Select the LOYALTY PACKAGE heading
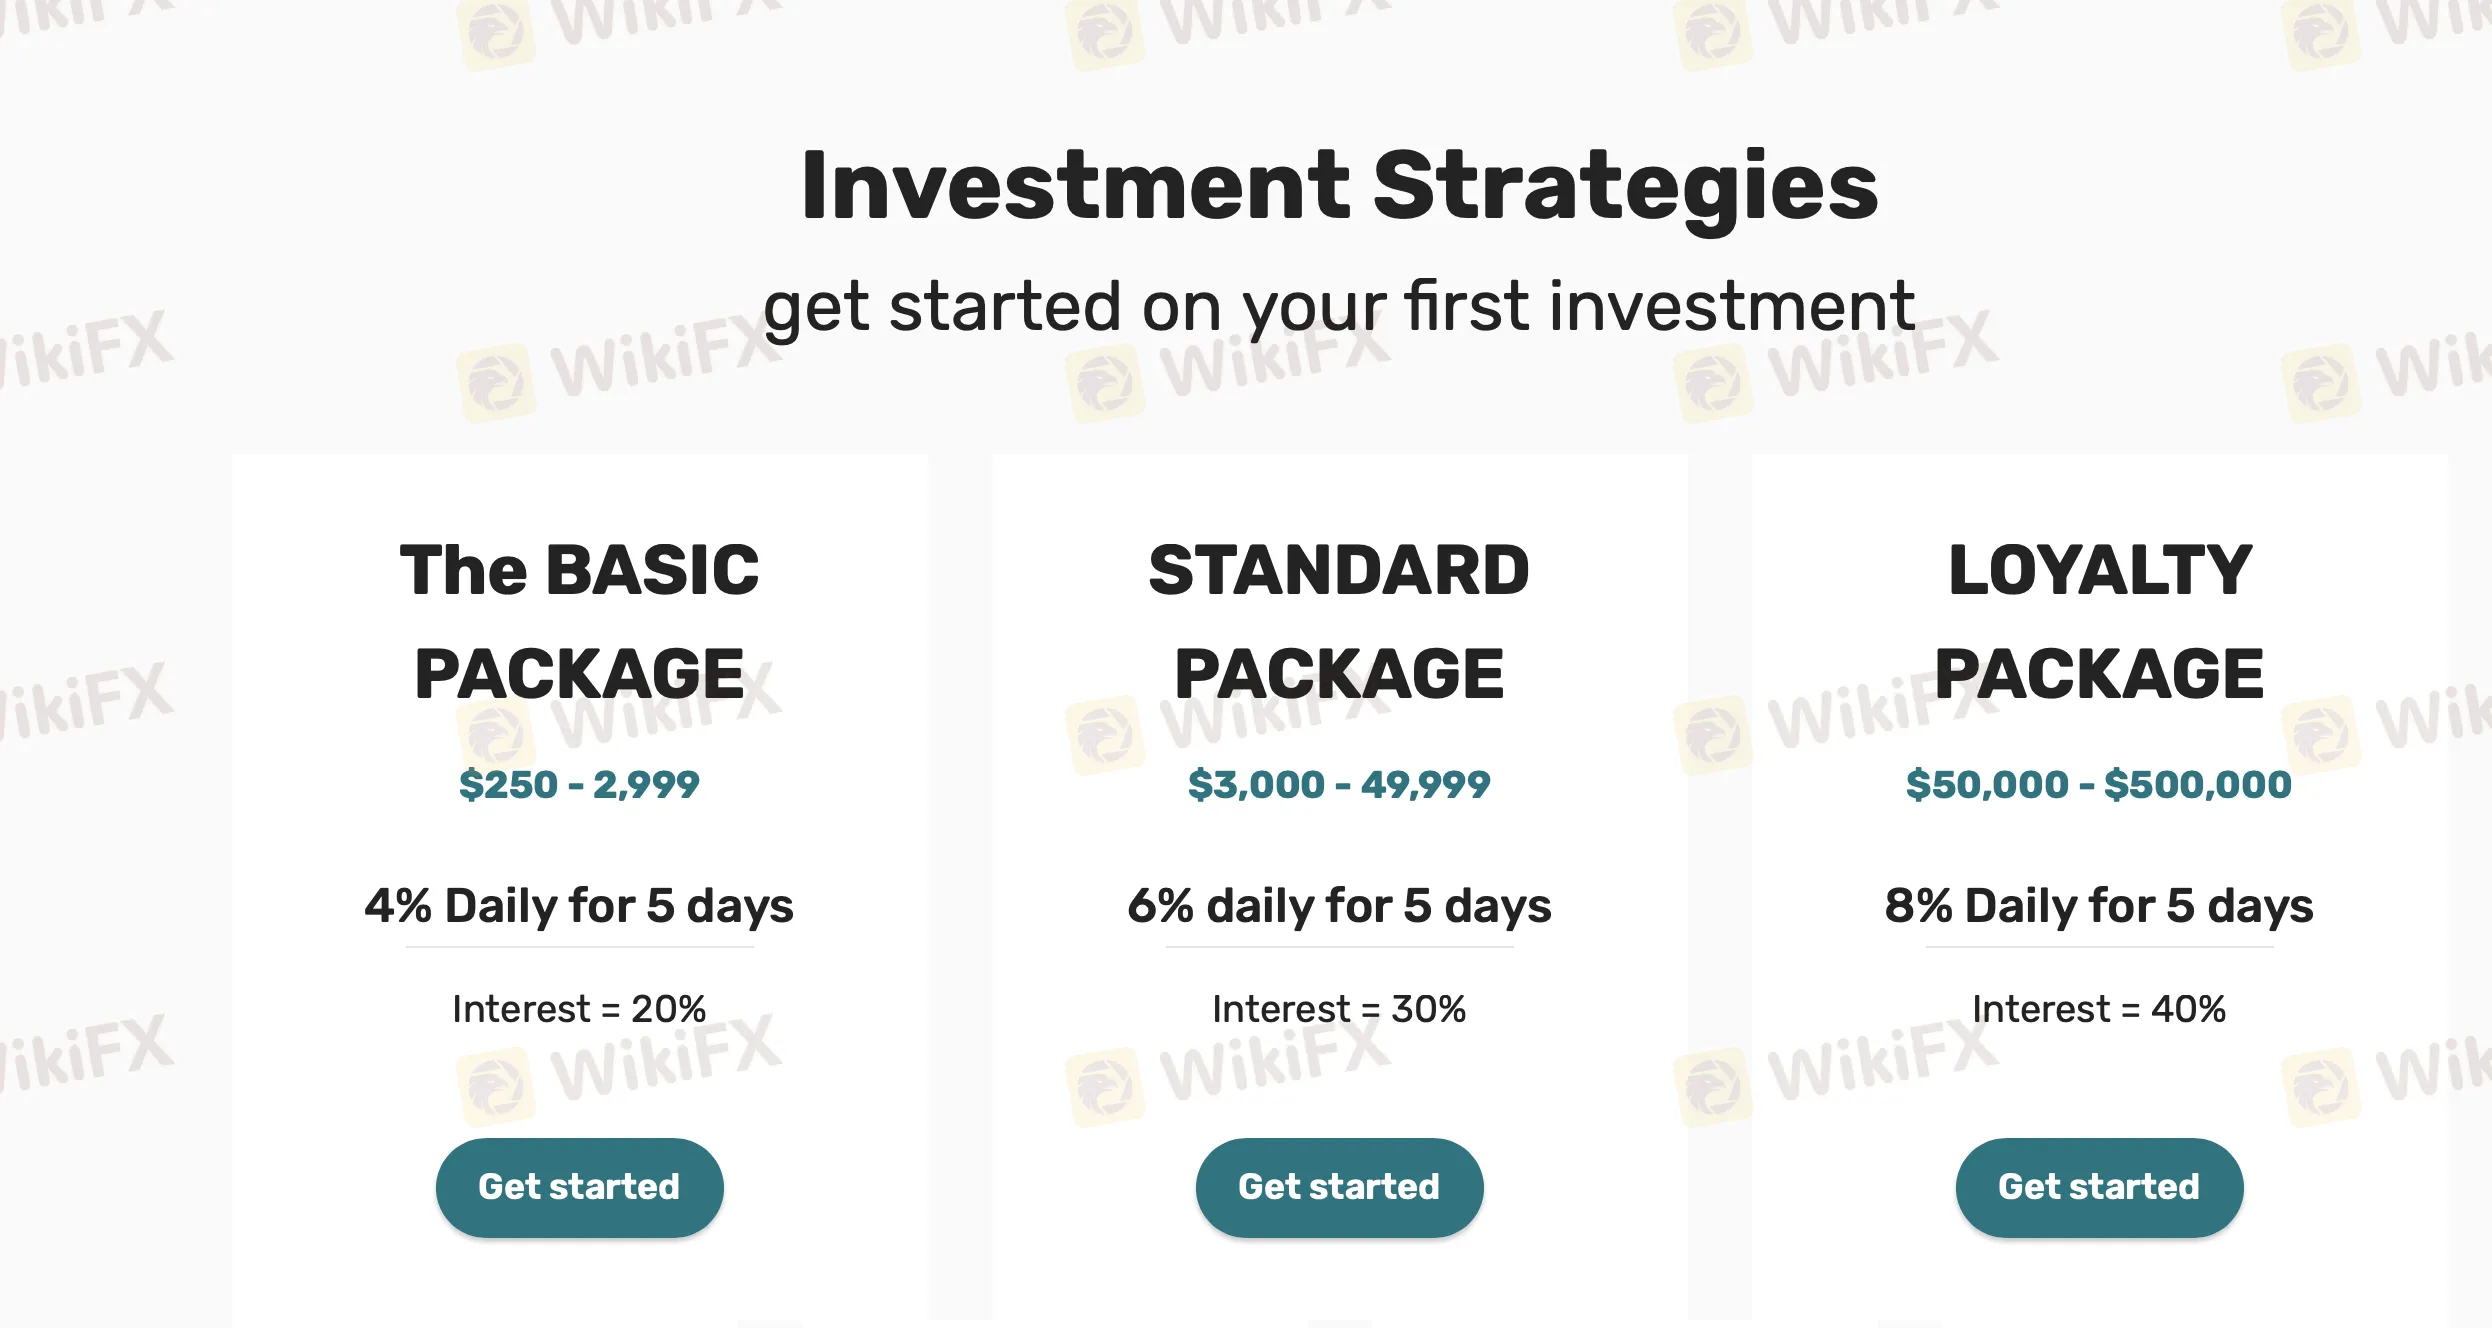The height and width of the screenshot is (1328, 2492). click(x=2099, y=621)
